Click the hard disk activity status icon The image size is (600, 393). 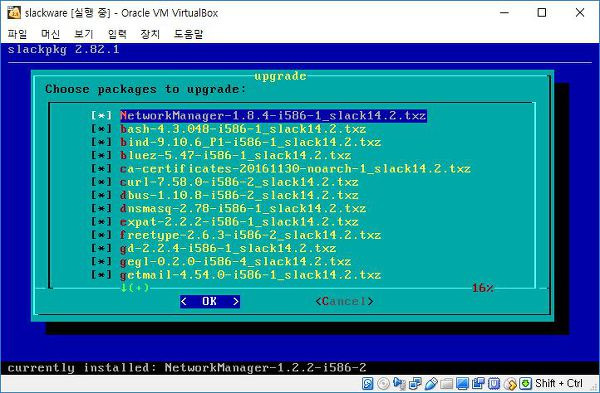tap(367, 383)
